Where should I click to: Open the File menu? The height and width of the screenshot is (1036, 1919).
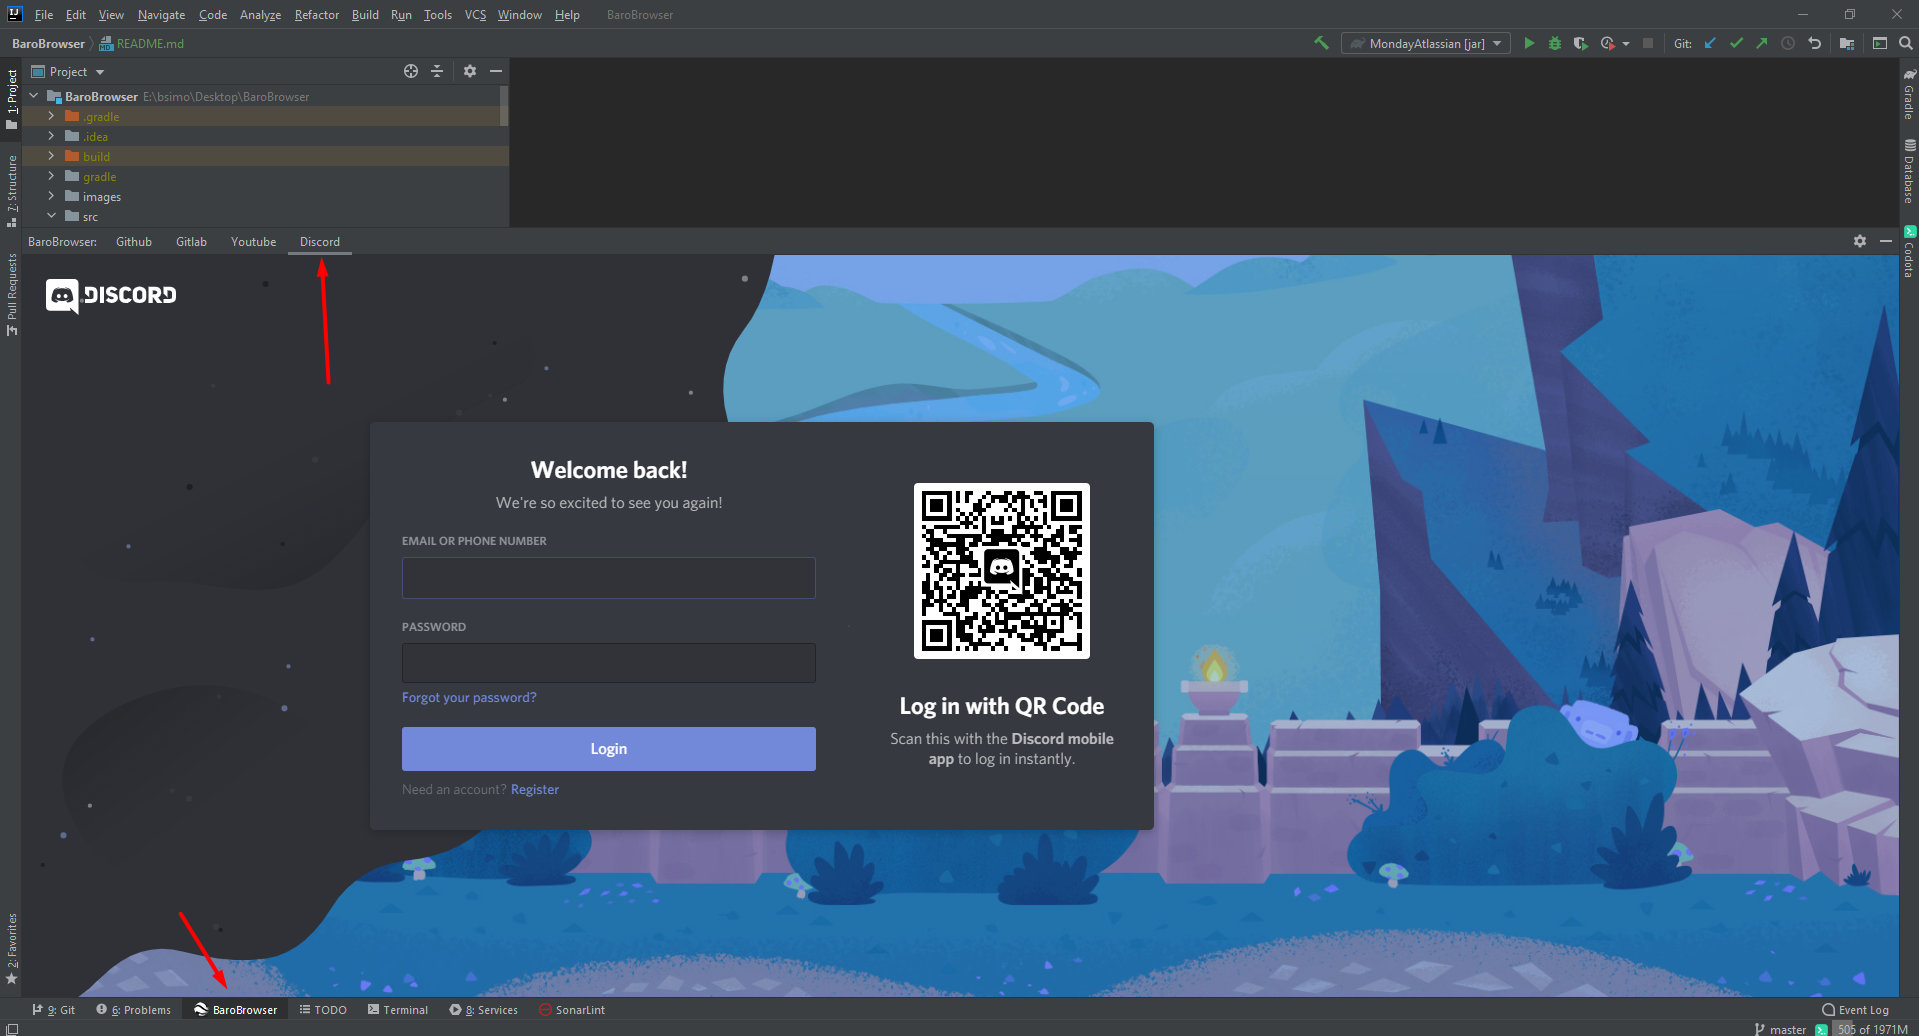click(x=44, y=15)
